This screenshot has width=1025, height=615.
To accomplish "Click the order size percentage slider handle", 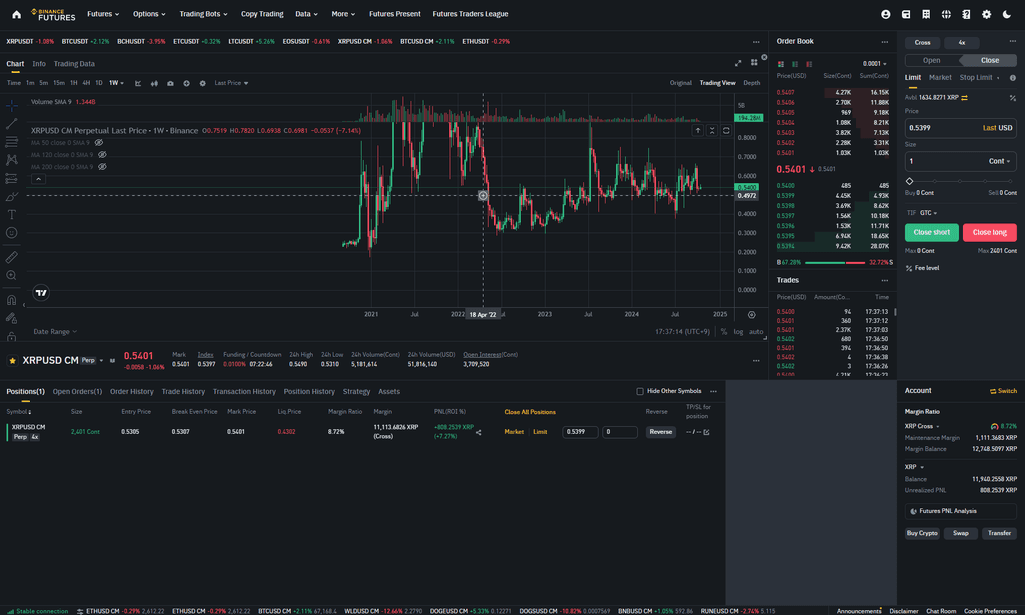I will coord(909,181).
